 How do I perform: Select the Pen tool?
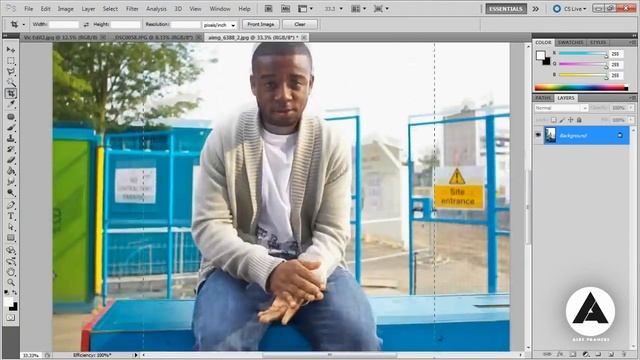click(x=11, y=205)
